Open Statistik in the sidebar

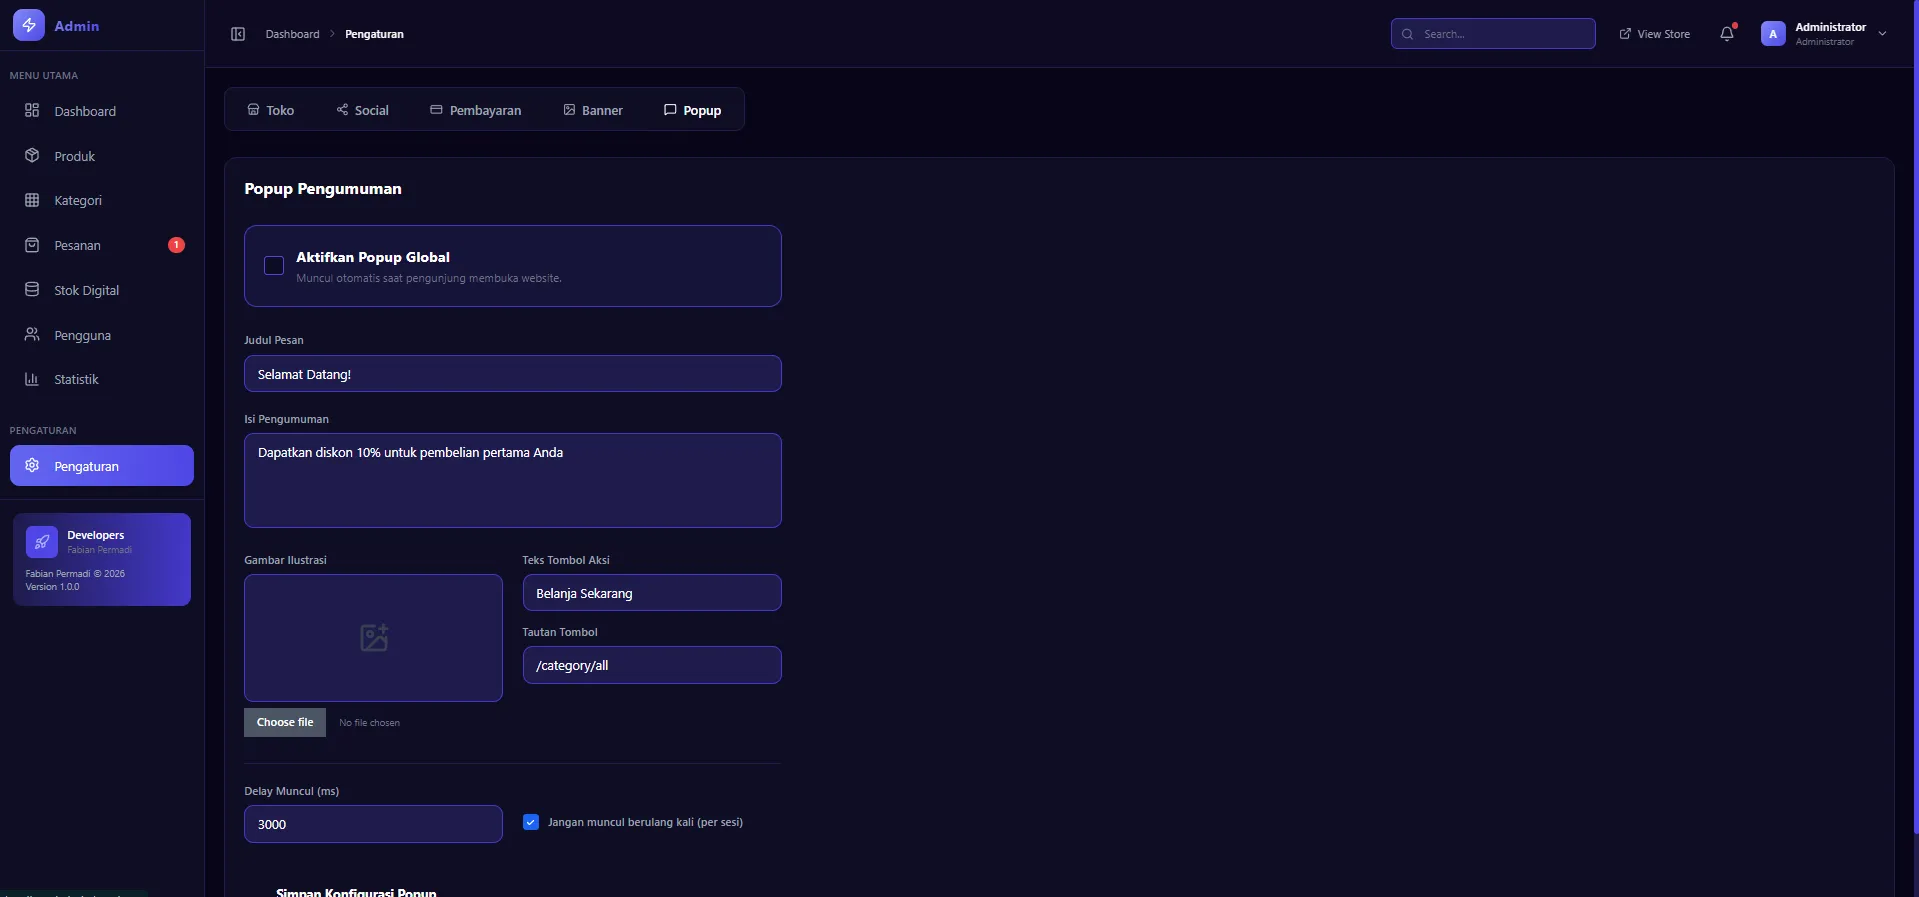pyautogui.click(x=76, y=380)
